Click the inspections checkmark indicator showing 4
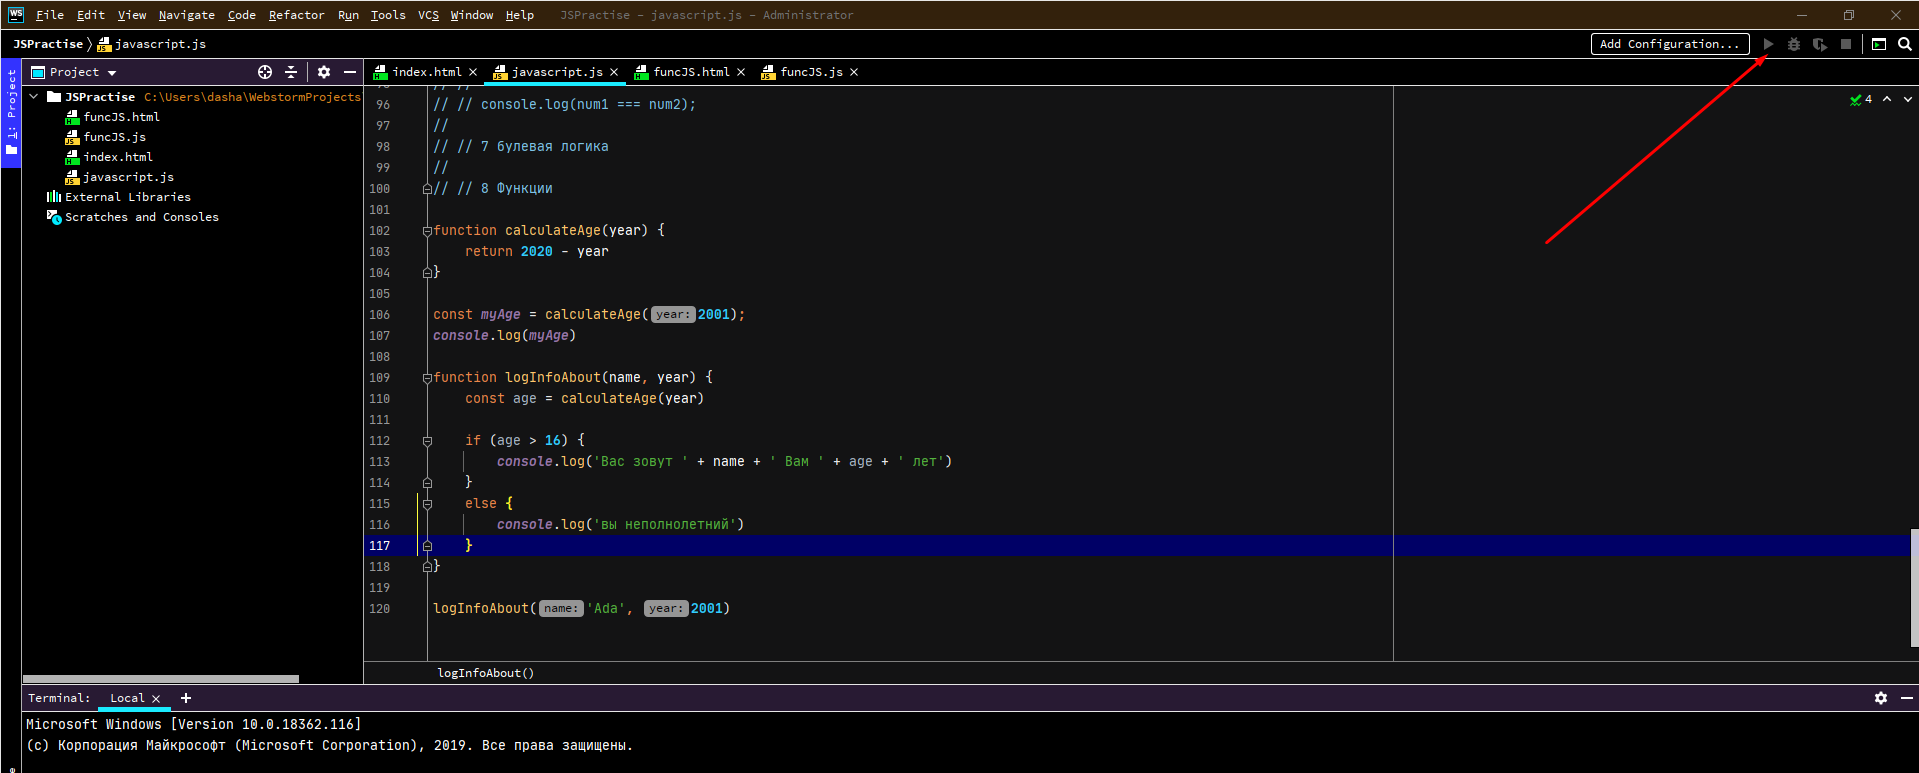This screenshot has height=773, width=1919. click(1861, 99)
